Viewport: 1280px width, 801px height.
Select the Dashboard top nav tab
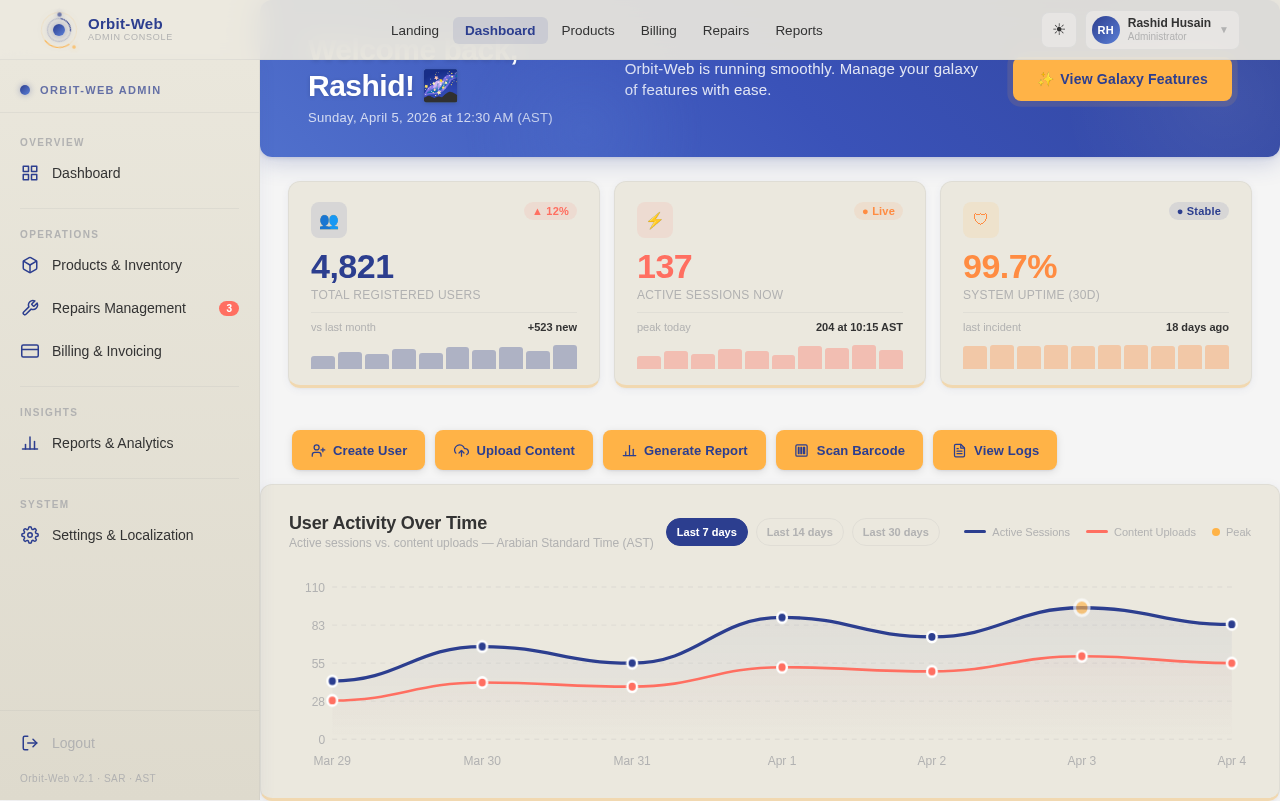coord(500,30)
